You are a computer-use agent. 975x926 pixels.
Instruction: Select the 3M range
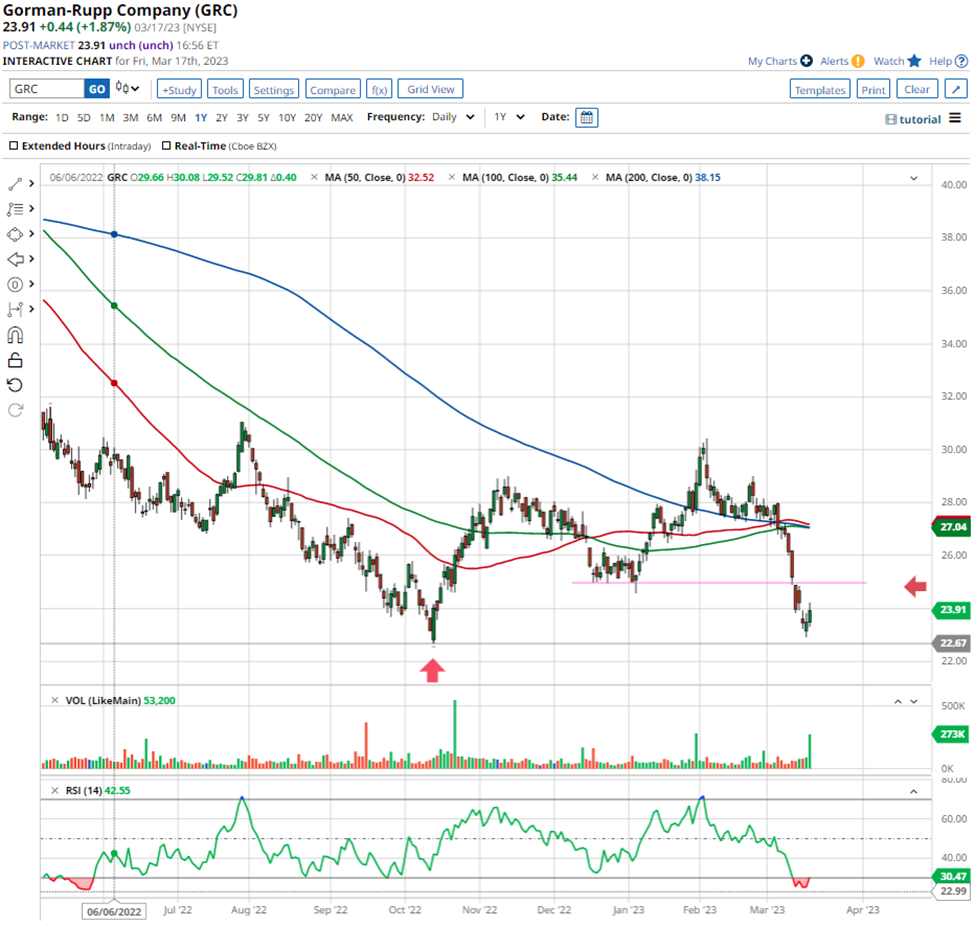pos(130,118)
